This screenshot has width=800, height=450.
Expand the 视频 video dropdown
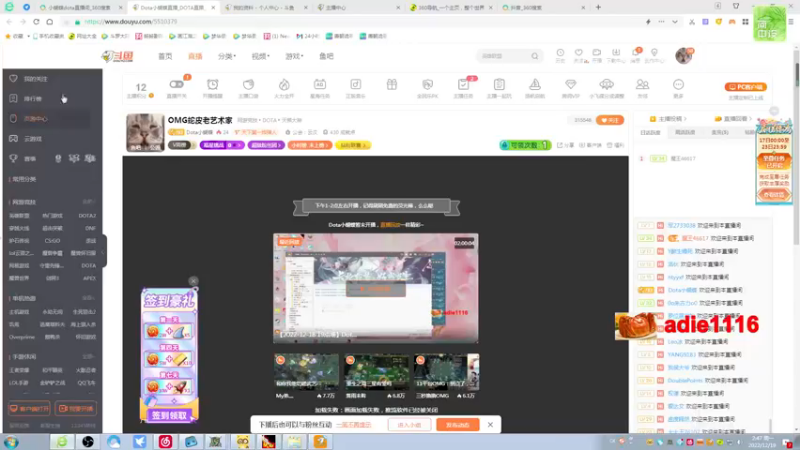click(x=260, y=56)
